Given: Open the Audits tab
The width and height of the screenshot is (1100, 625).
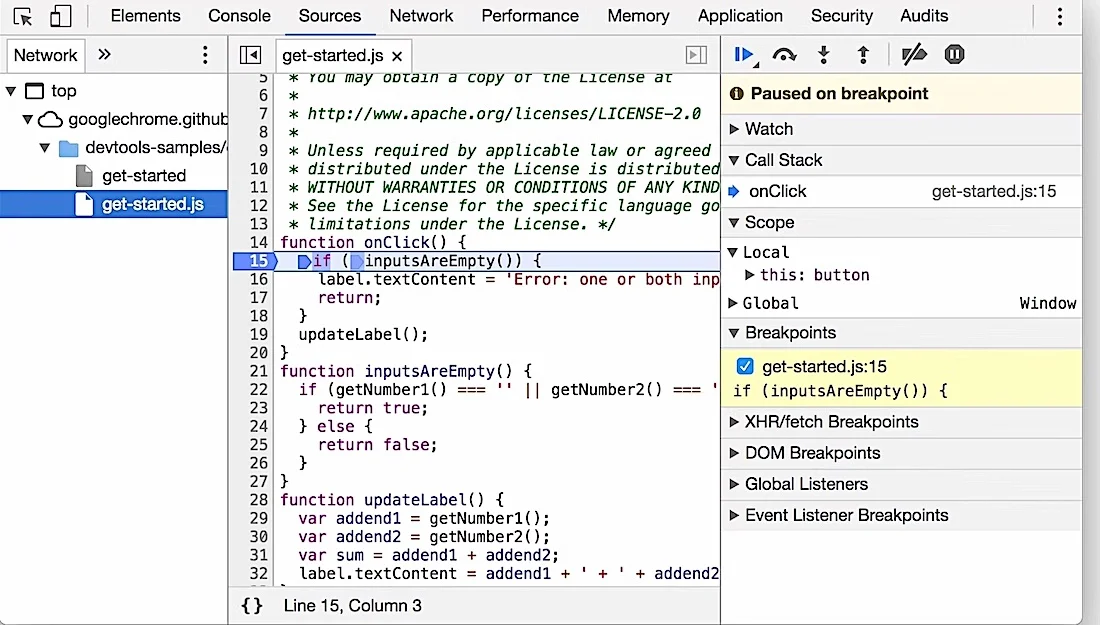Looking at the screenshot, I should click(x=924, y=15).
